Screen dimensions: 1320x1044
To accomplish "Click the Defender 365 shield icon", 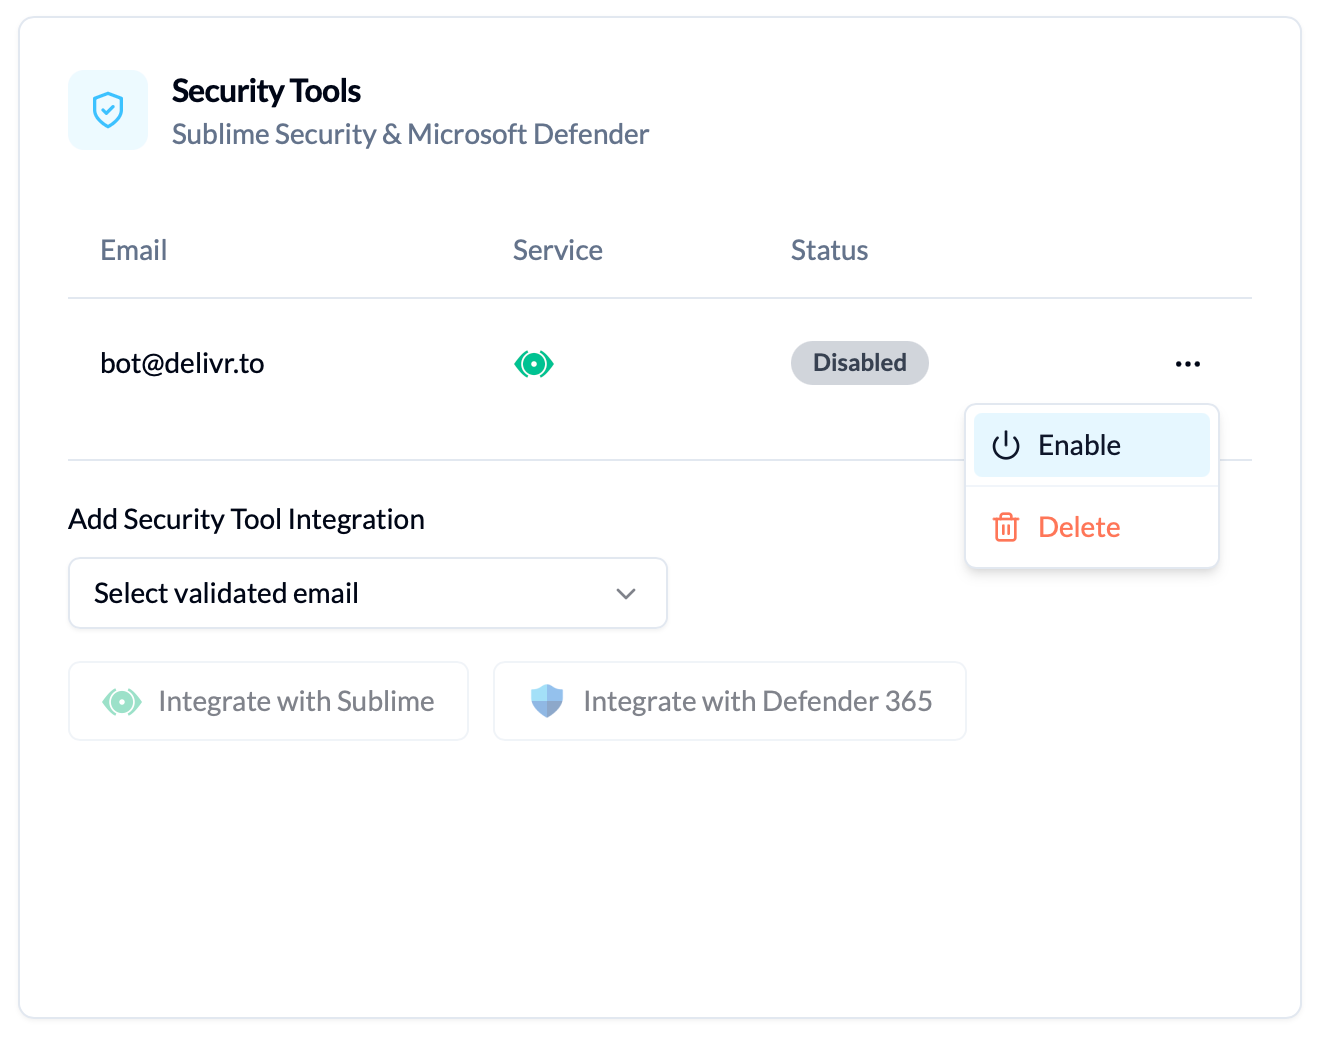I will click(x=547, y=701).
